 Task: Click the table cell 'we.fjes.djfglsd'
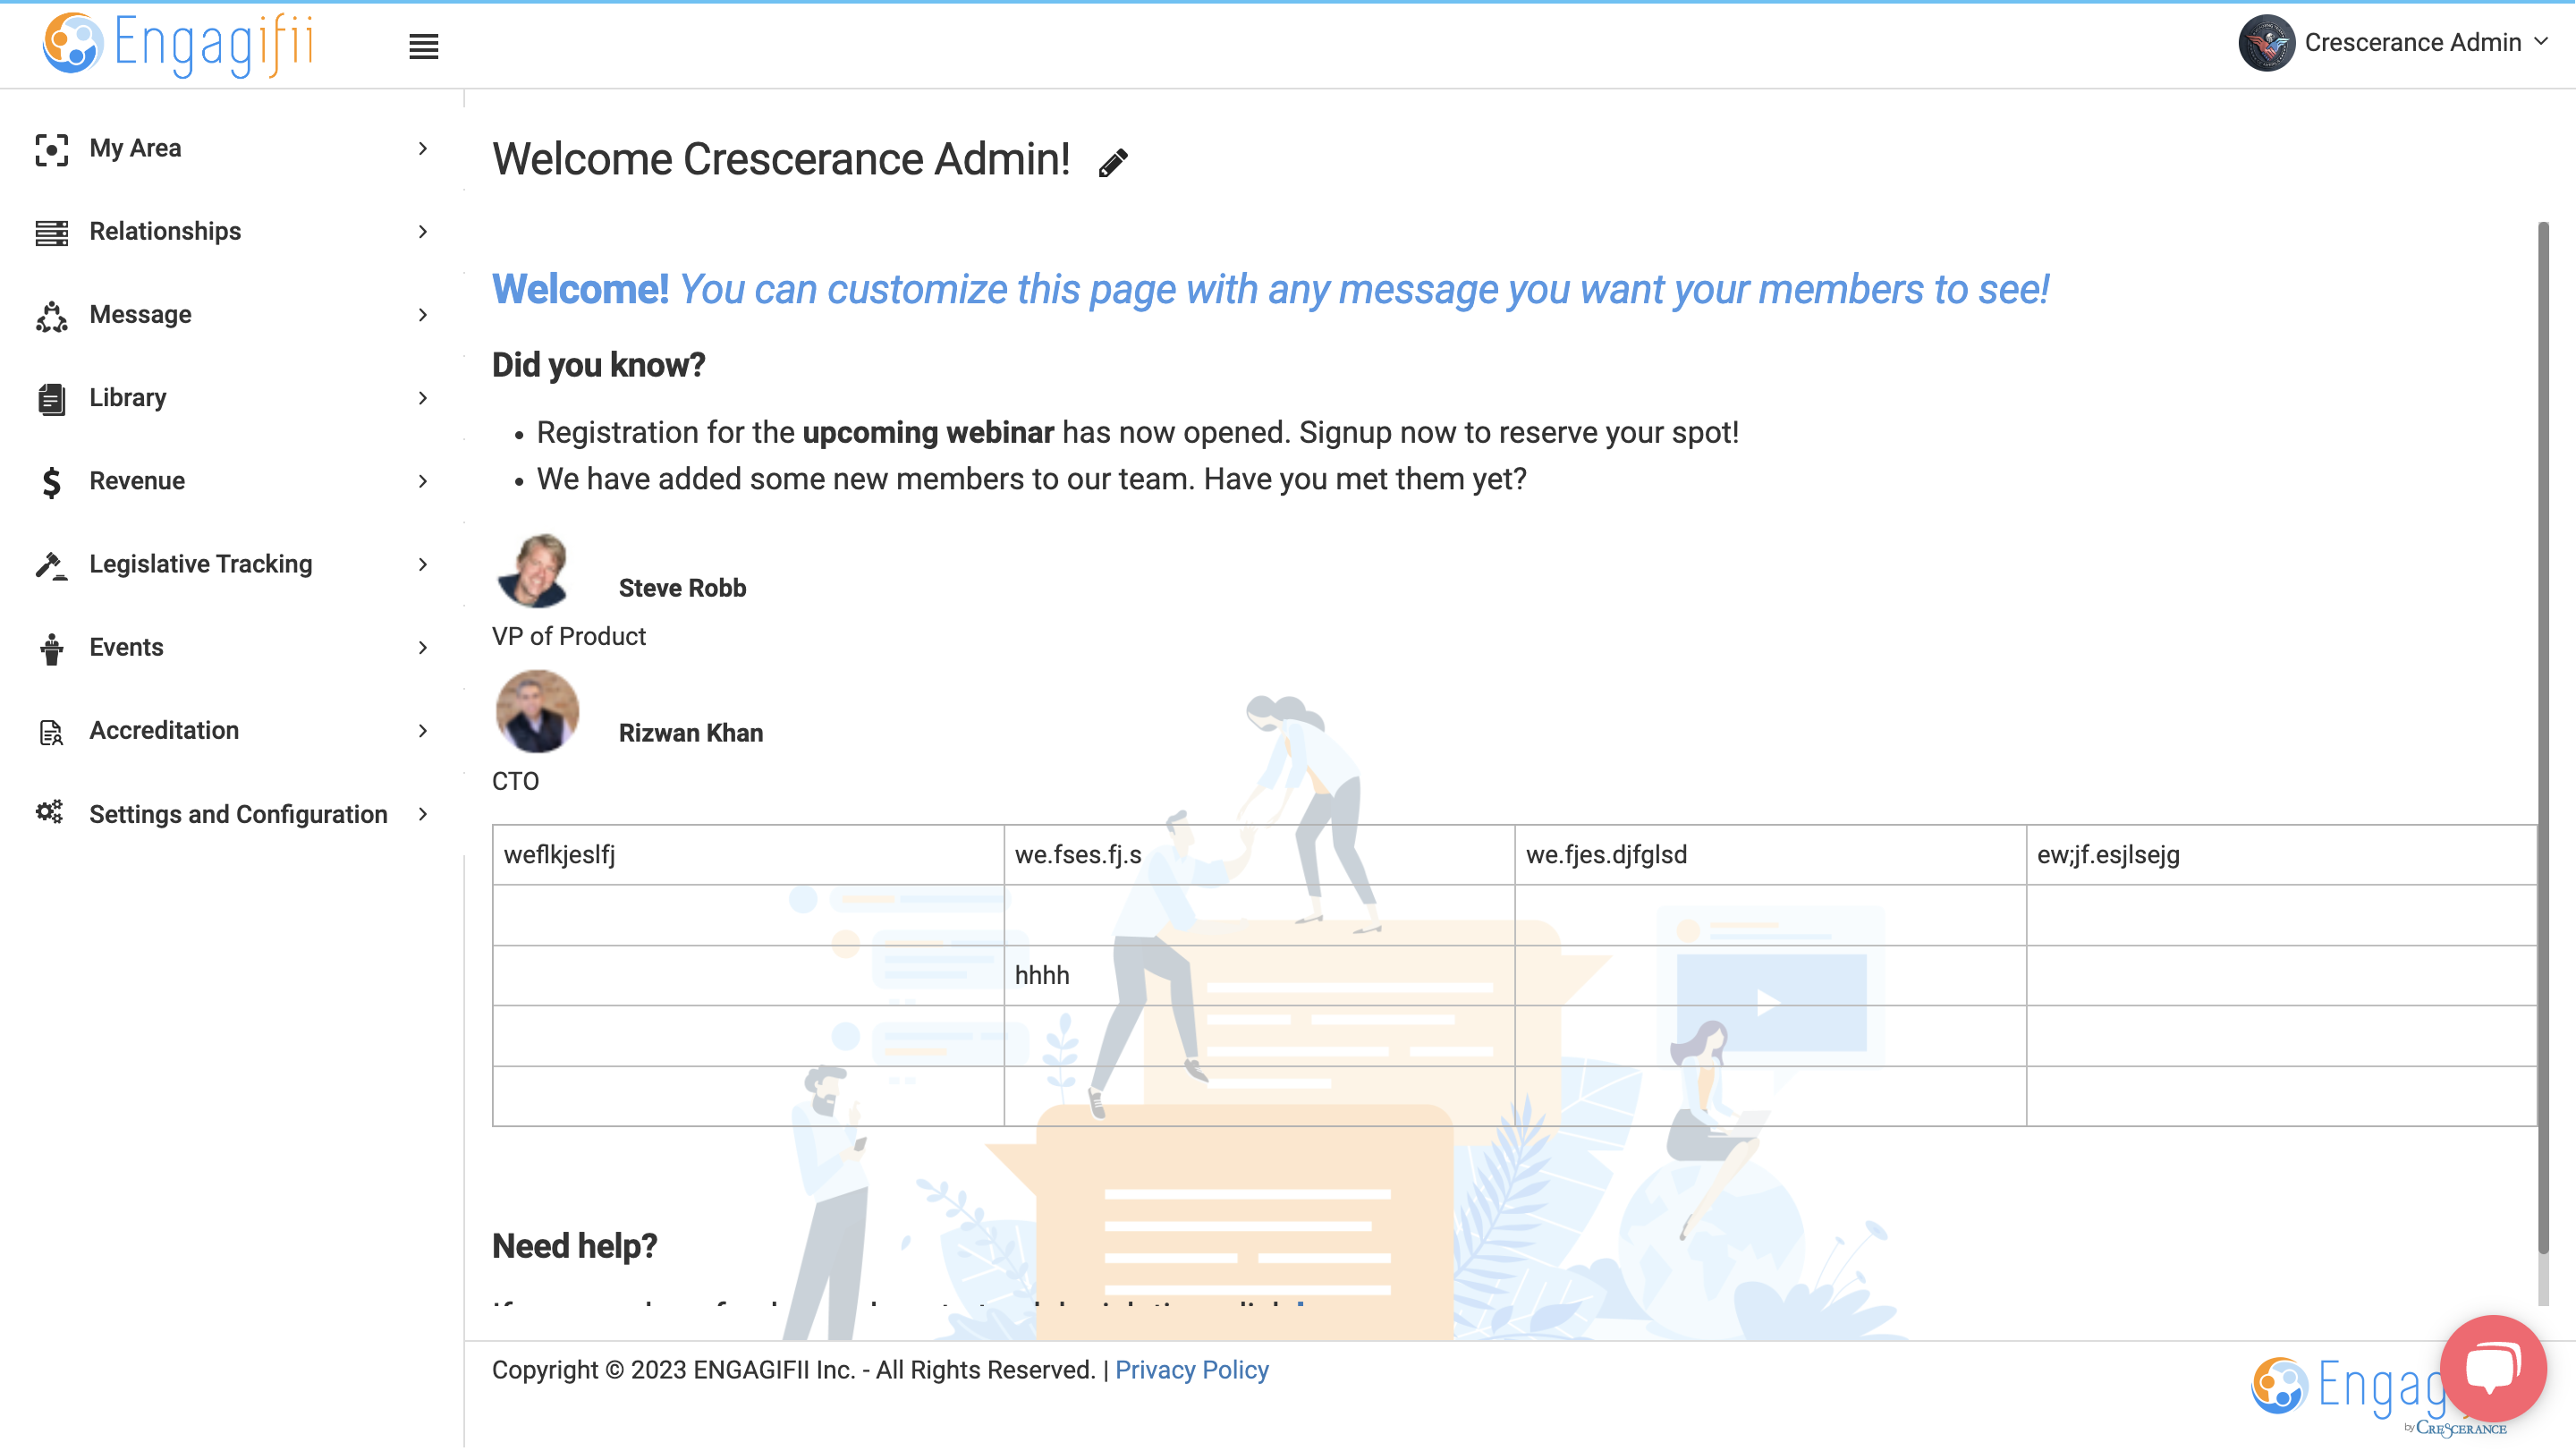pyautogui.click(x=1770, y=855)
